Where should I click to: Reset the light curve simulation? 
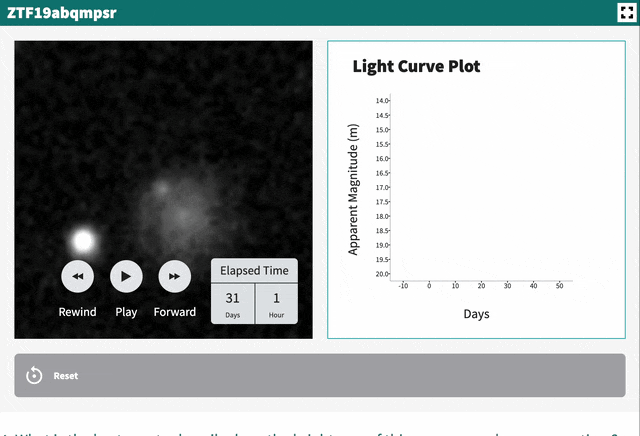(x=320, y=376)
